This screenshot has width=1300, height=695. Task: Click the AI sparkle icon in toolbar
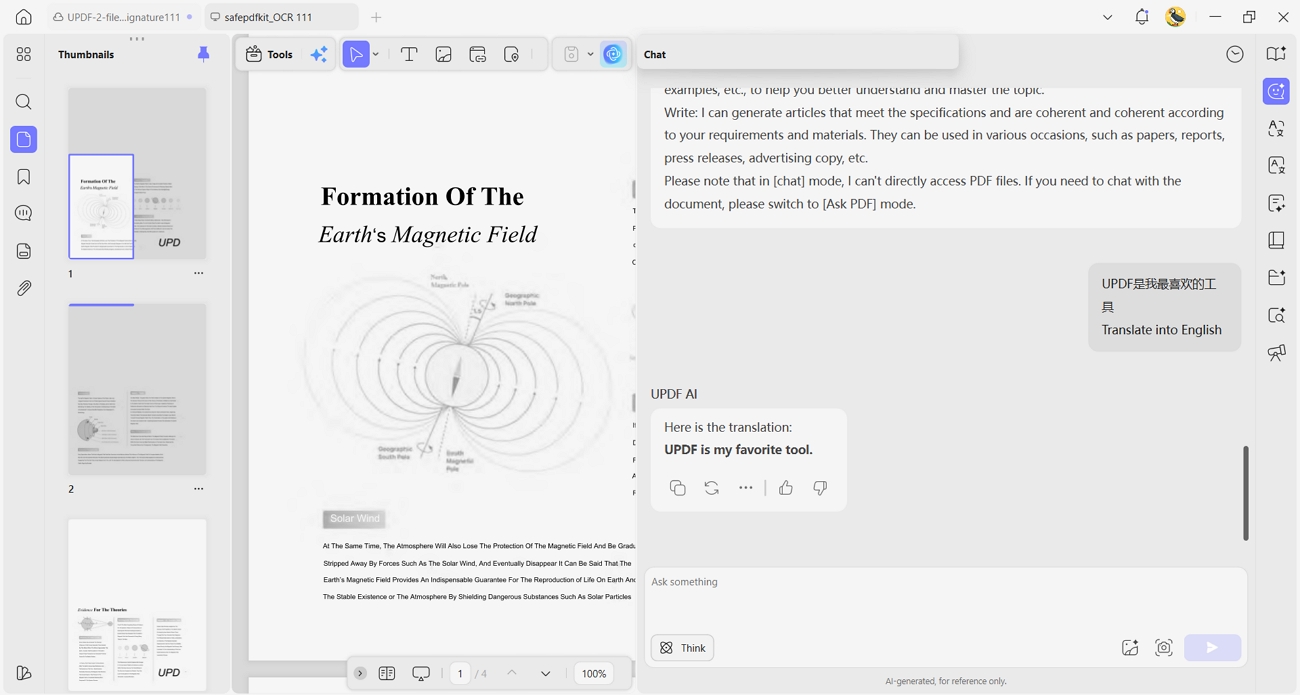[x=319, y=55]
